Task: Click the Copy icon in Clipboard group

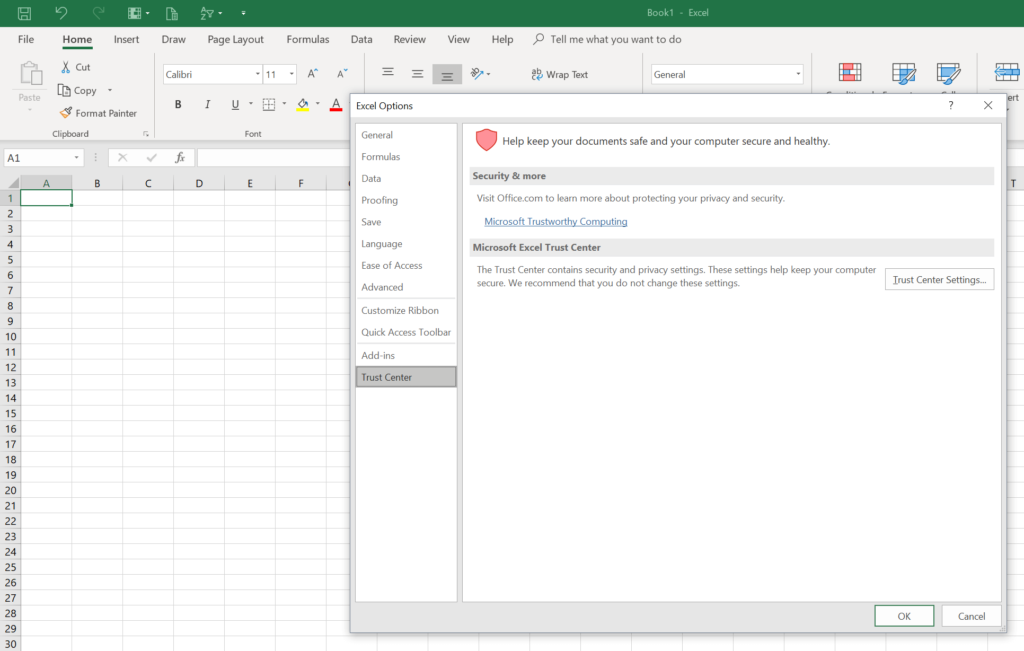Action: [x=64, y=90]
